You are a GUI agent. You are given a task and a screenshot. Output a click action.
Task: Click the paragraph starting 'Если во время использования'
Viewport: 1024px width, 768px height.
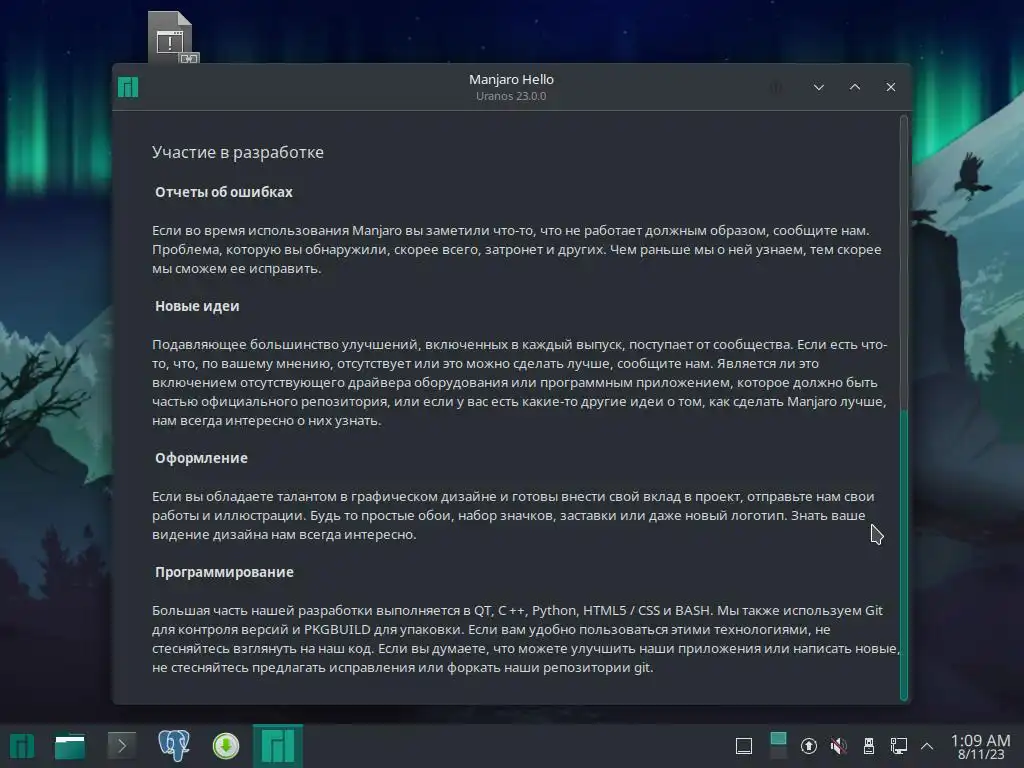coord(517,249)
